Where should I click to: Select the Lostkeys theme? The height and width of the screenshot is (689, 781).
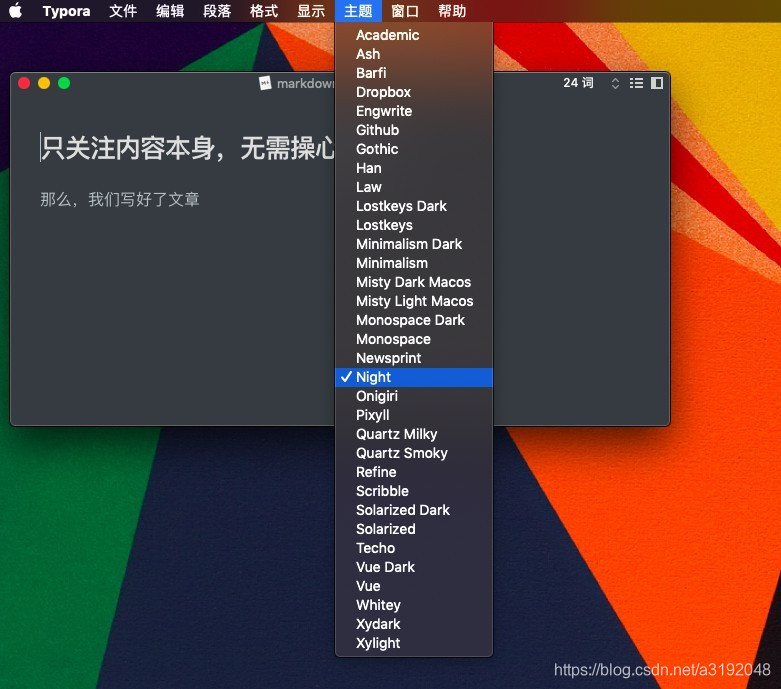[x=414, y=225]
